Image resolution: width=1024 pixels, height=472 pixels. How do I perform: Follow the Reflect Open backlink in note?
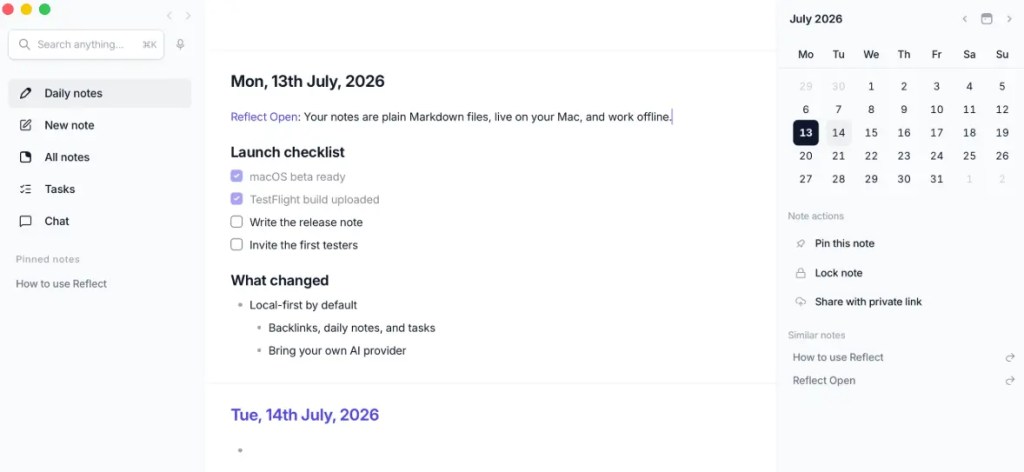tap(264, 117)
